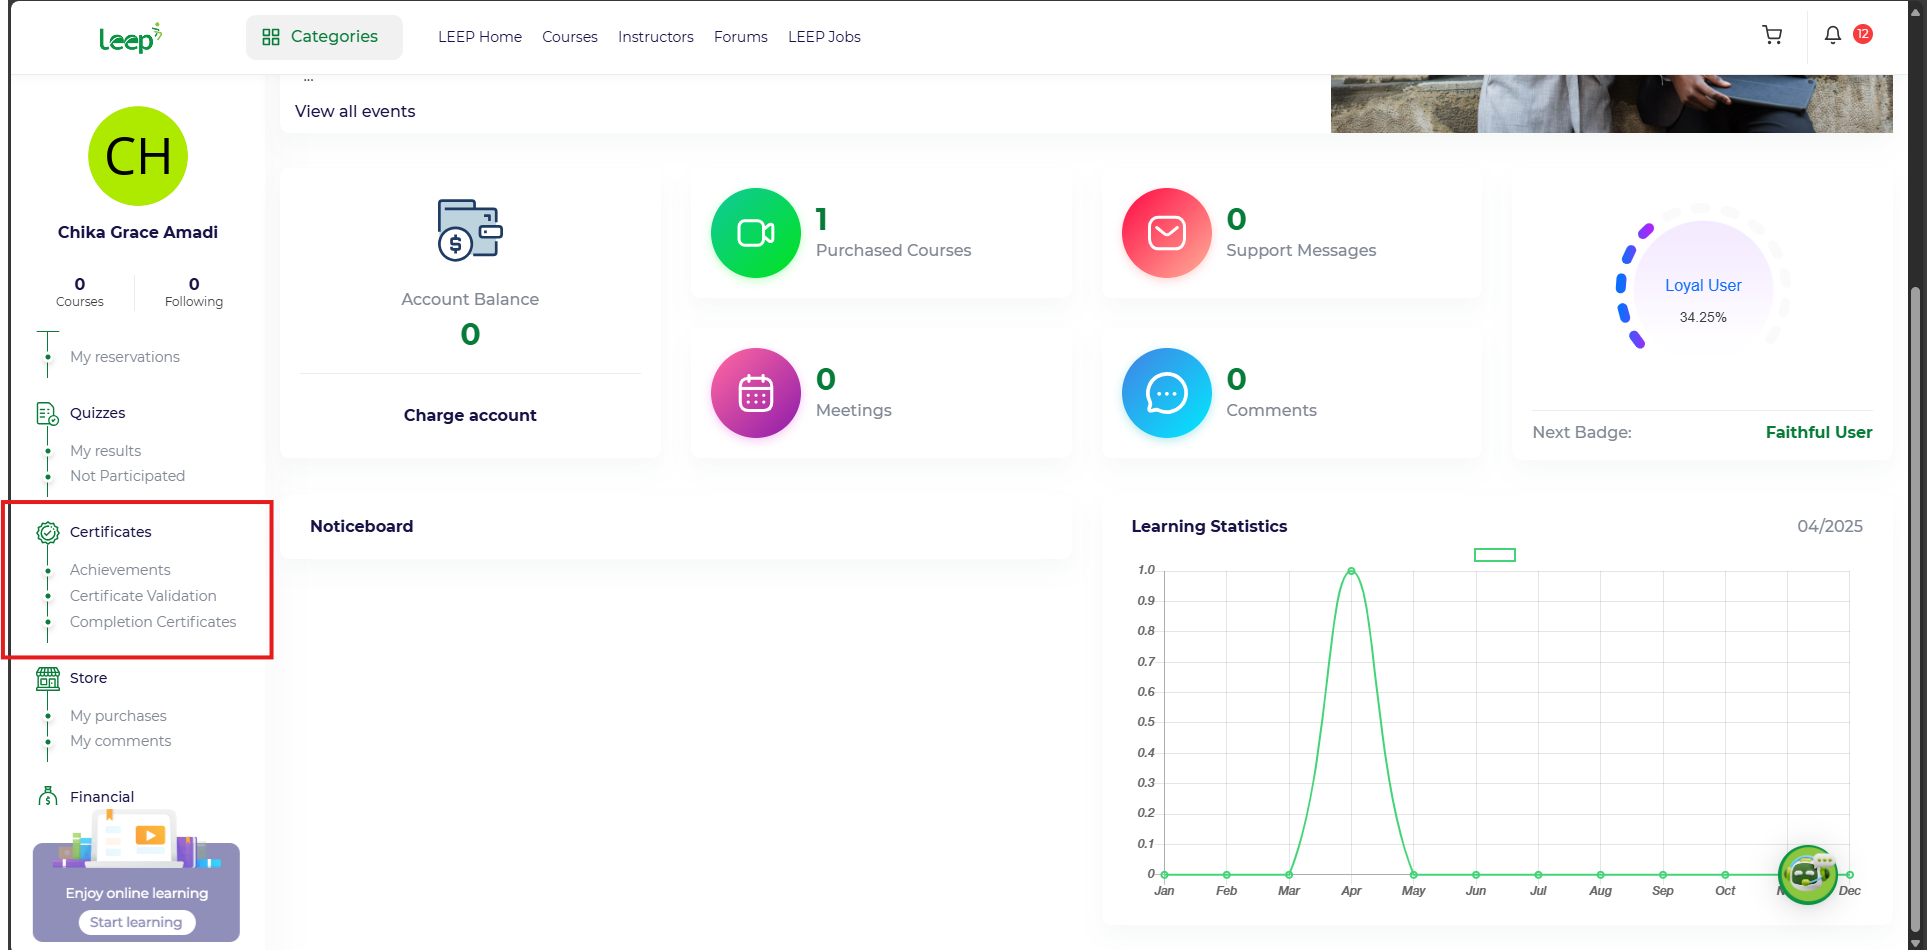The width and height of the screenshot is (1927, 950).
Task: Click the green Purchased Courses video icon
Action: 755,233
